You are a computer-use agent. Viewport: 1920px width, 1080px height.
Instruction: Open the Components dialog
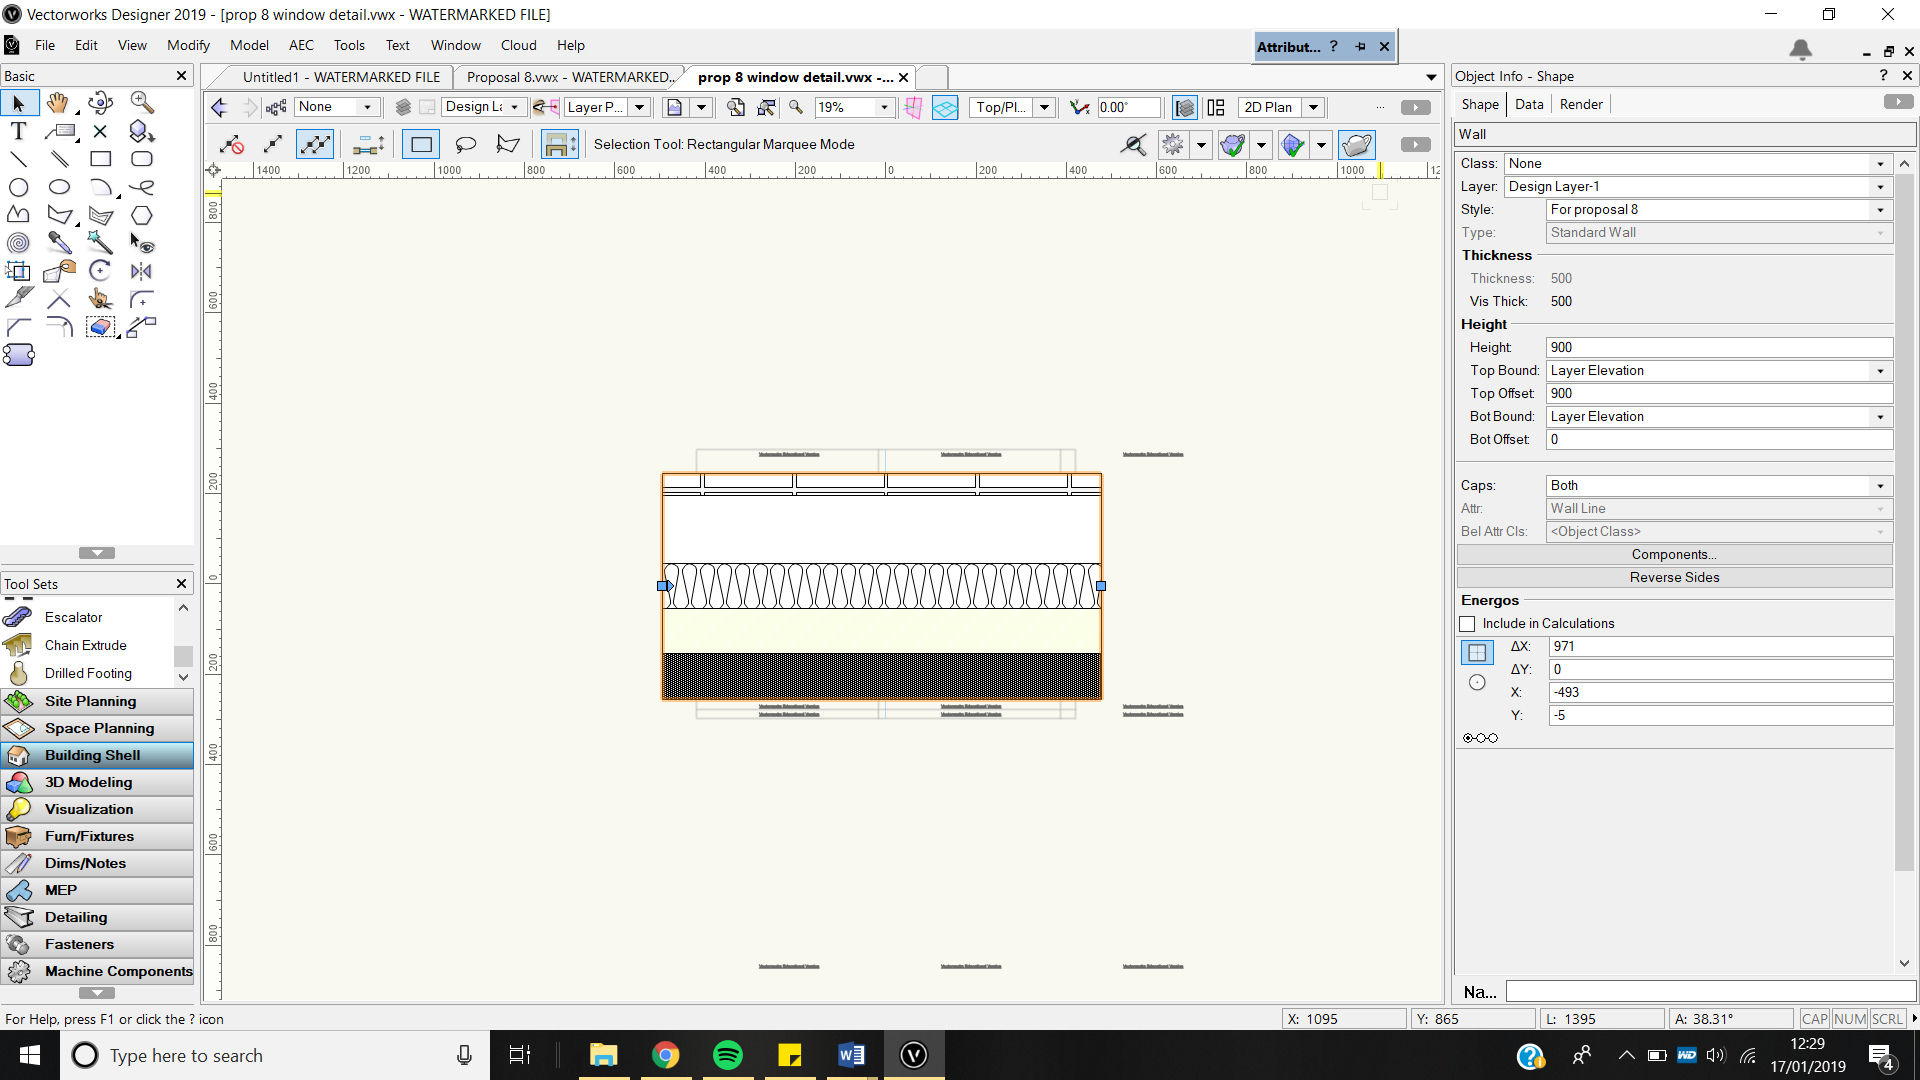[1673, 554]
